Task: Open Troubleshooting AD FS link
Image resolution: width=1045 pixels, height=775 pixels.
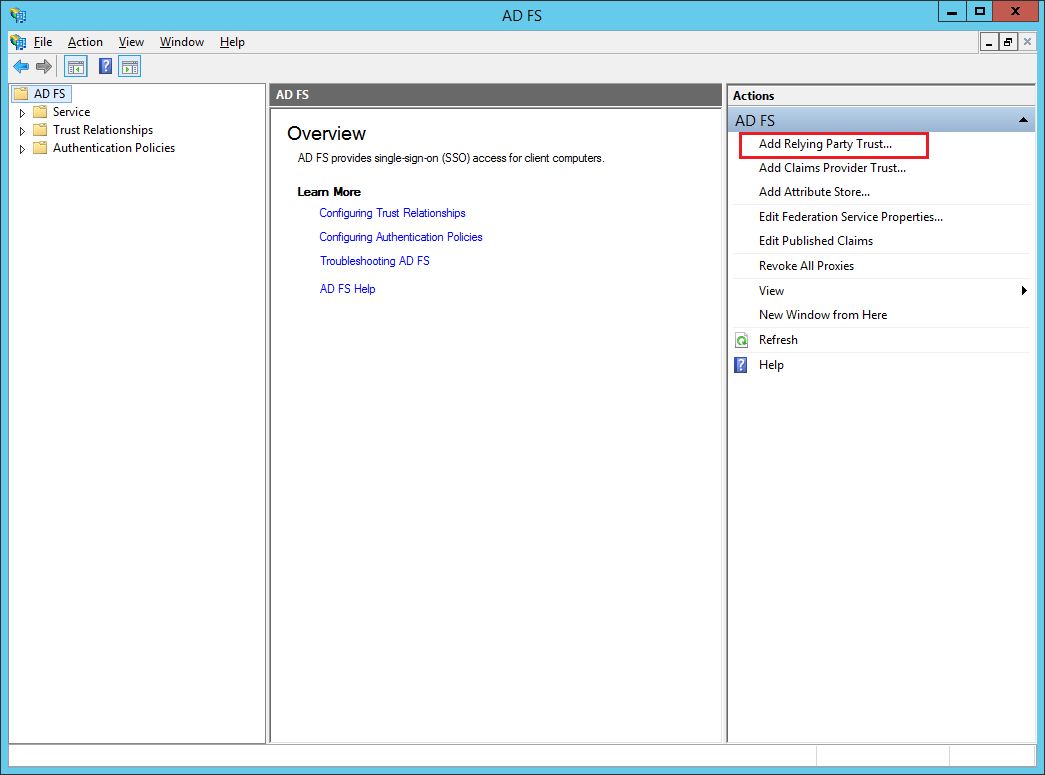Action: [x=375, y=261]
